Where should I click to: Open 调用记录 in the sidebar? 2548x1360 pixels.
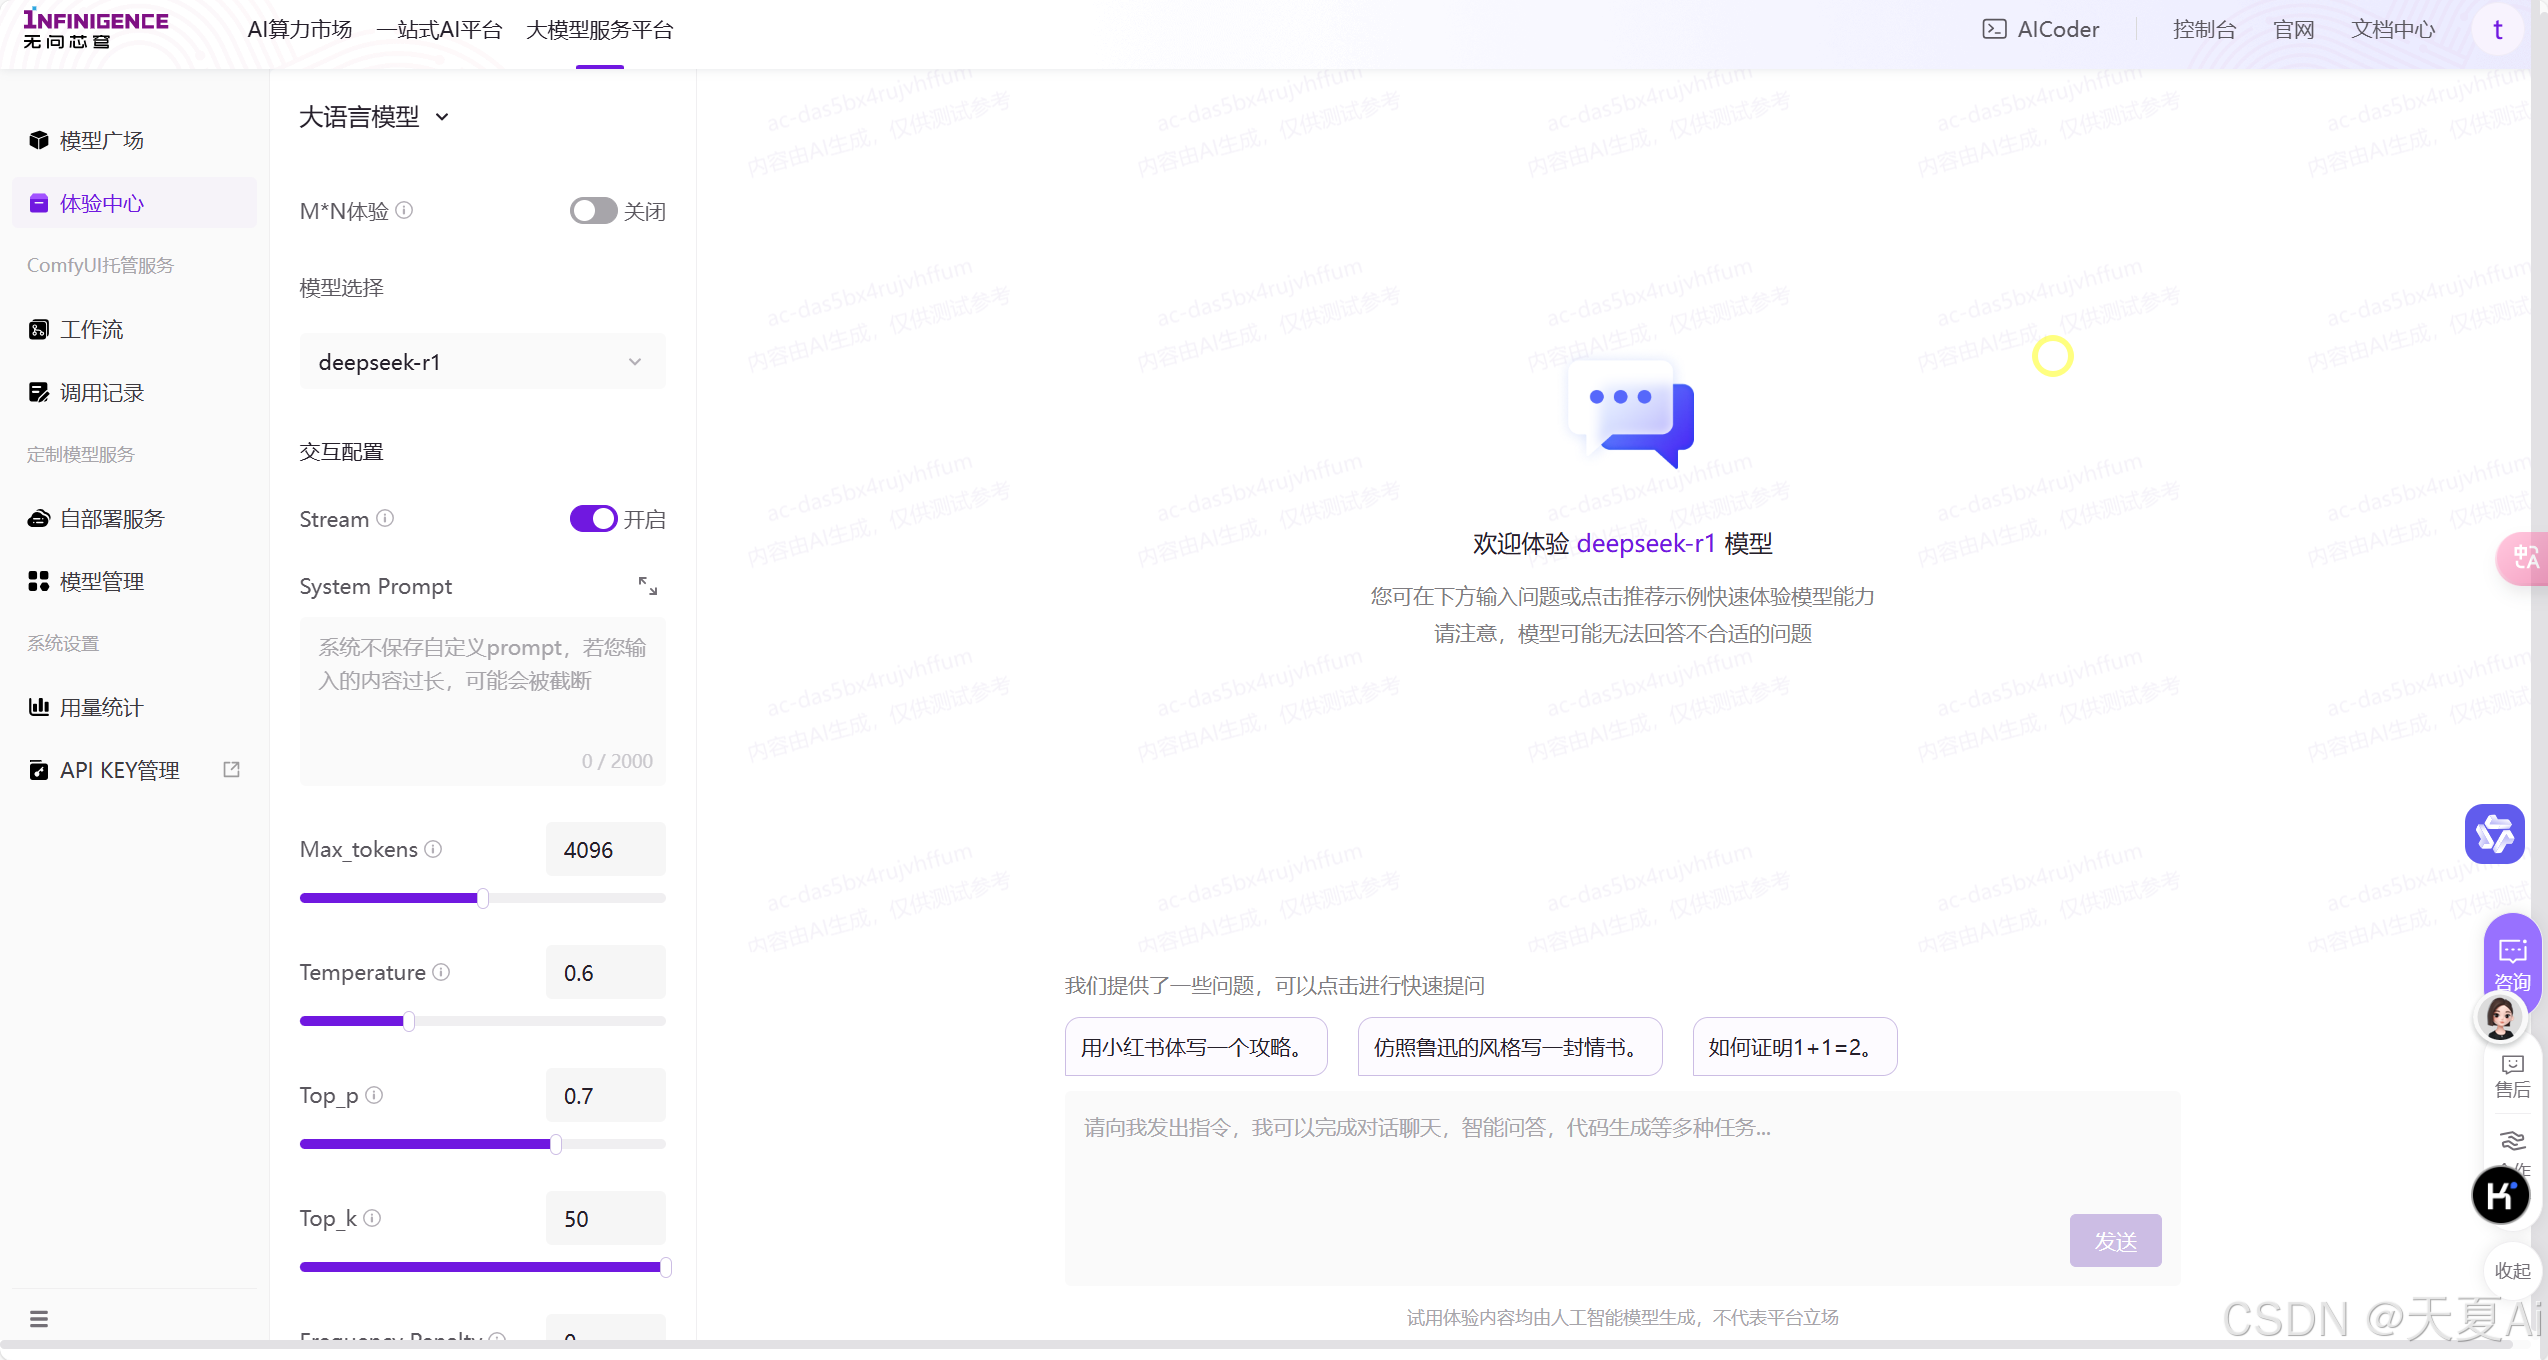(x=134, y=392)
